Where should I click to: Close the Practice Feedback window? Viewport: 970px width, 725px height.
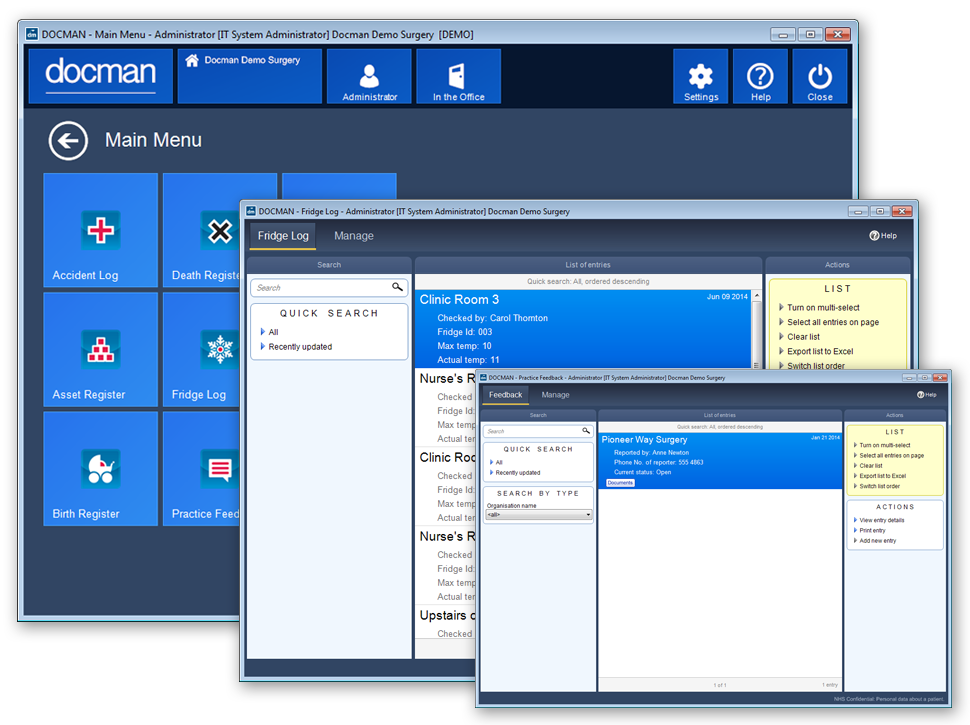940,377
